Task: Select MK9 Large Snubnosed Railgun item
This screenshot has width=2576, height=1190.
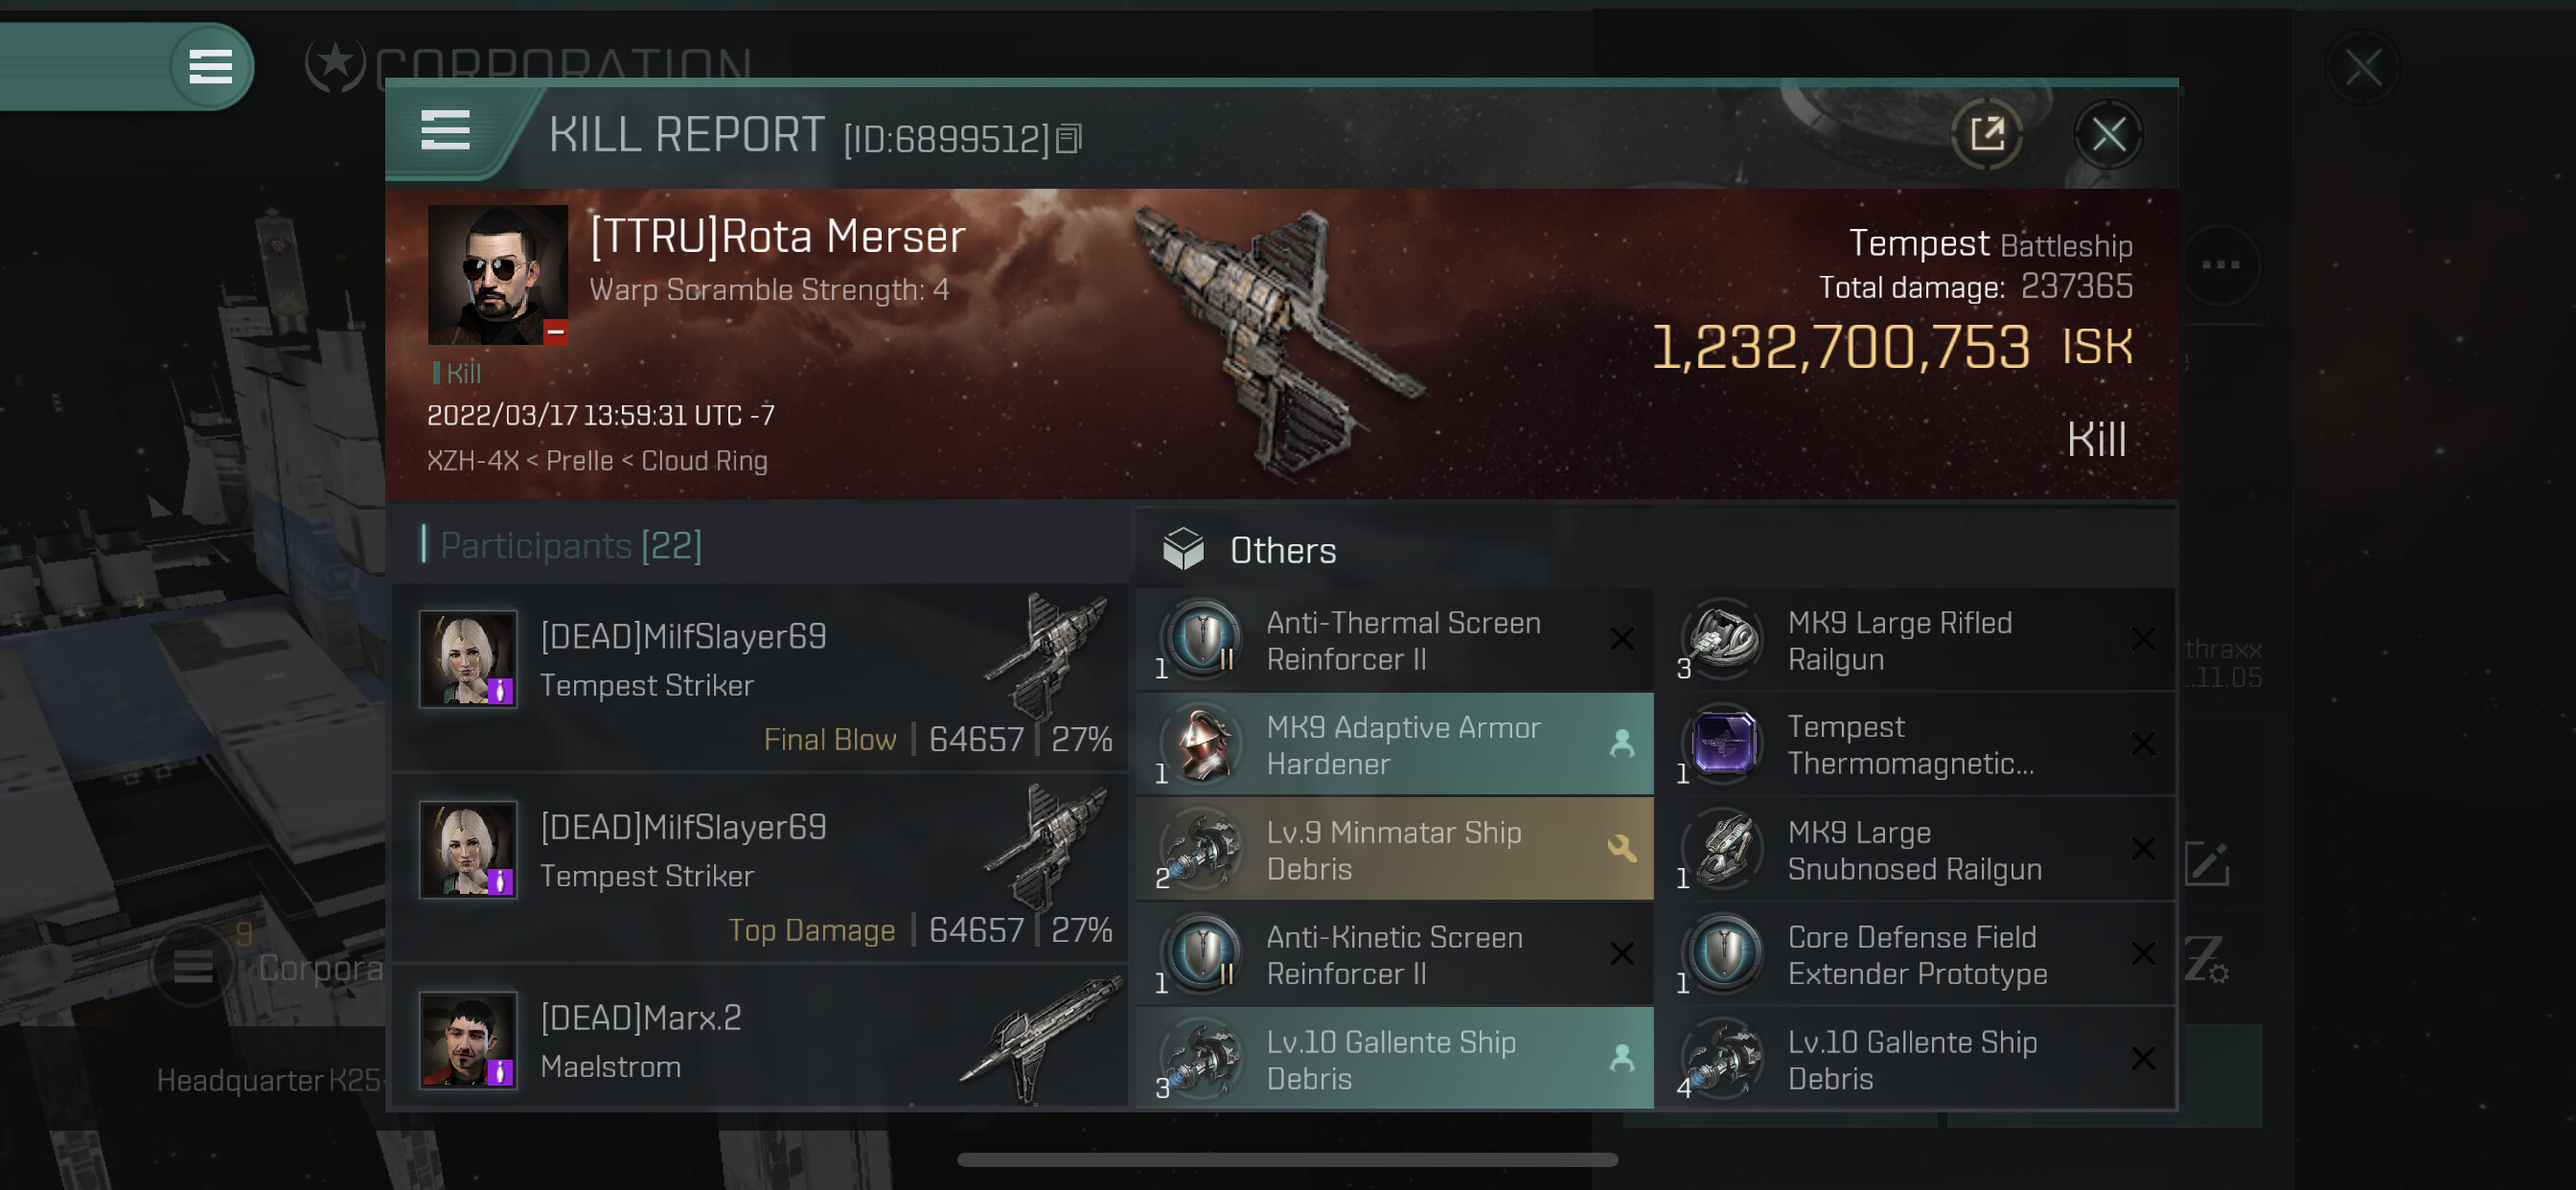Action: [x=1915, y=850]
